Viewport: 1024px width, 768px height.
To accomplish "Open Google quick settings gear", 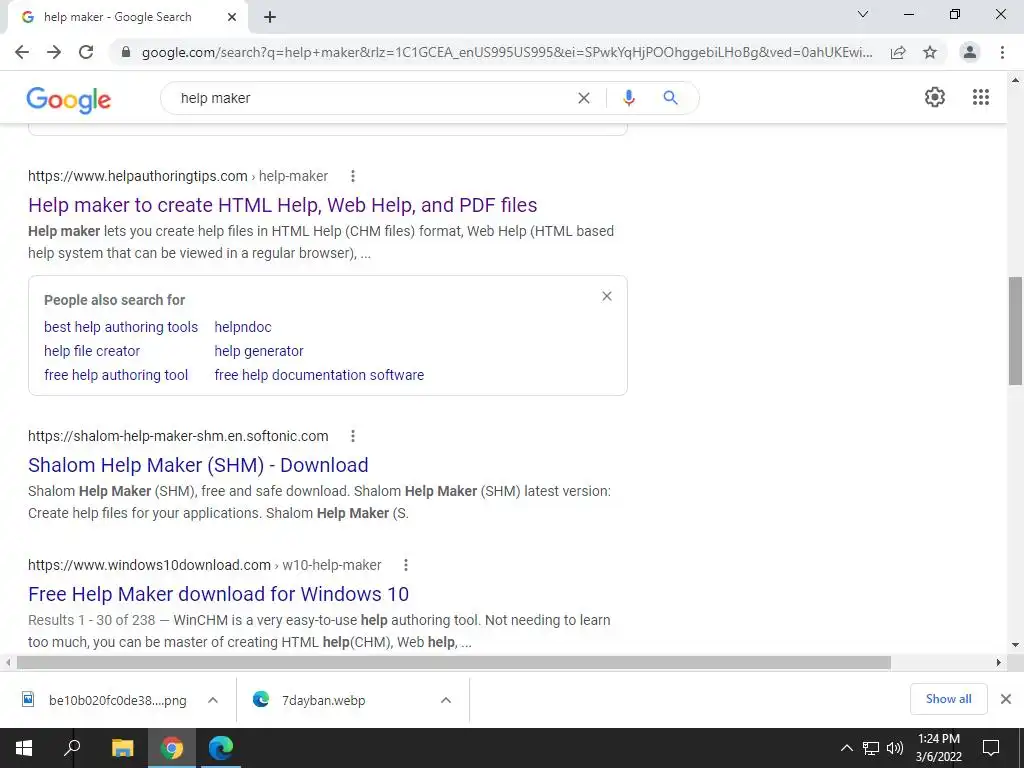I will click(x=935, y=97).
